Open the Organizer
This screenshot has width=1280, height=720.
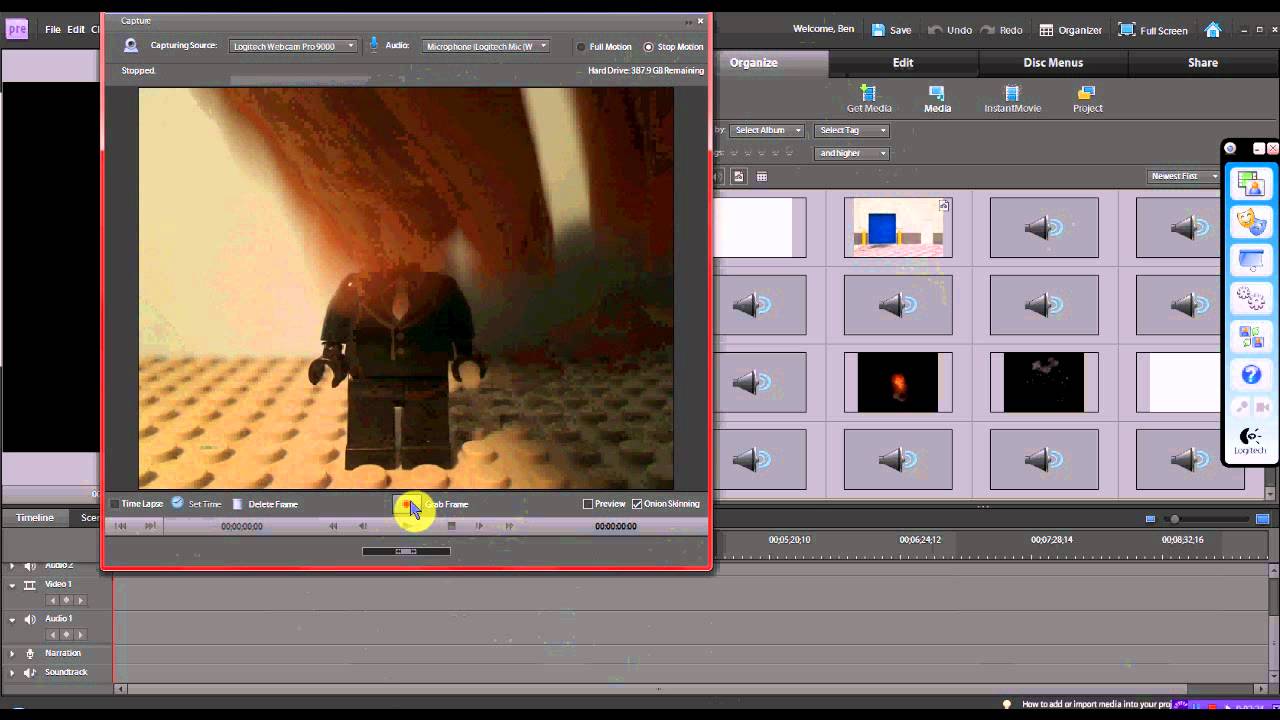(1070, 30)
